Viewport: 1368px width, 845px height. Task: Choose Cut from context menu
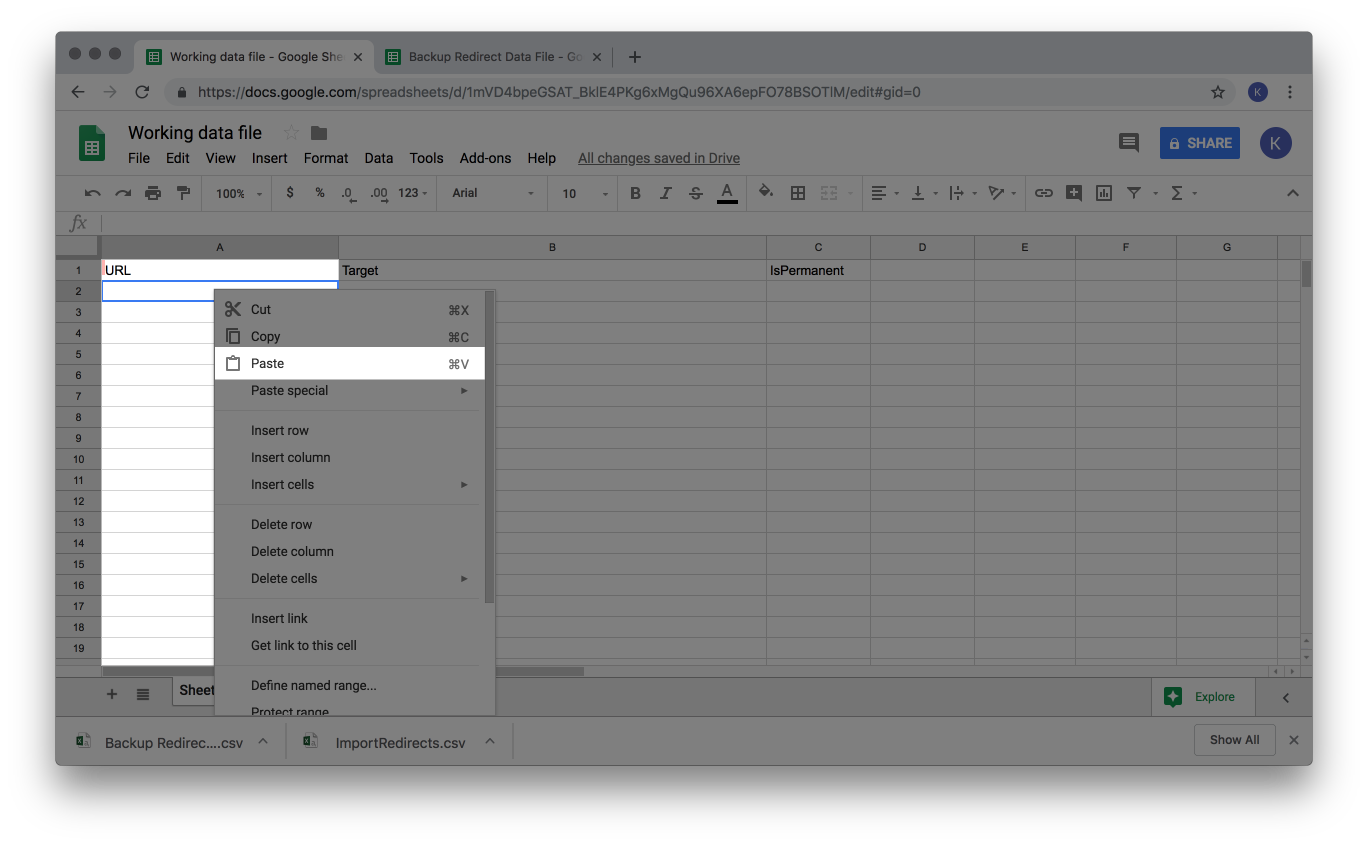349,310
